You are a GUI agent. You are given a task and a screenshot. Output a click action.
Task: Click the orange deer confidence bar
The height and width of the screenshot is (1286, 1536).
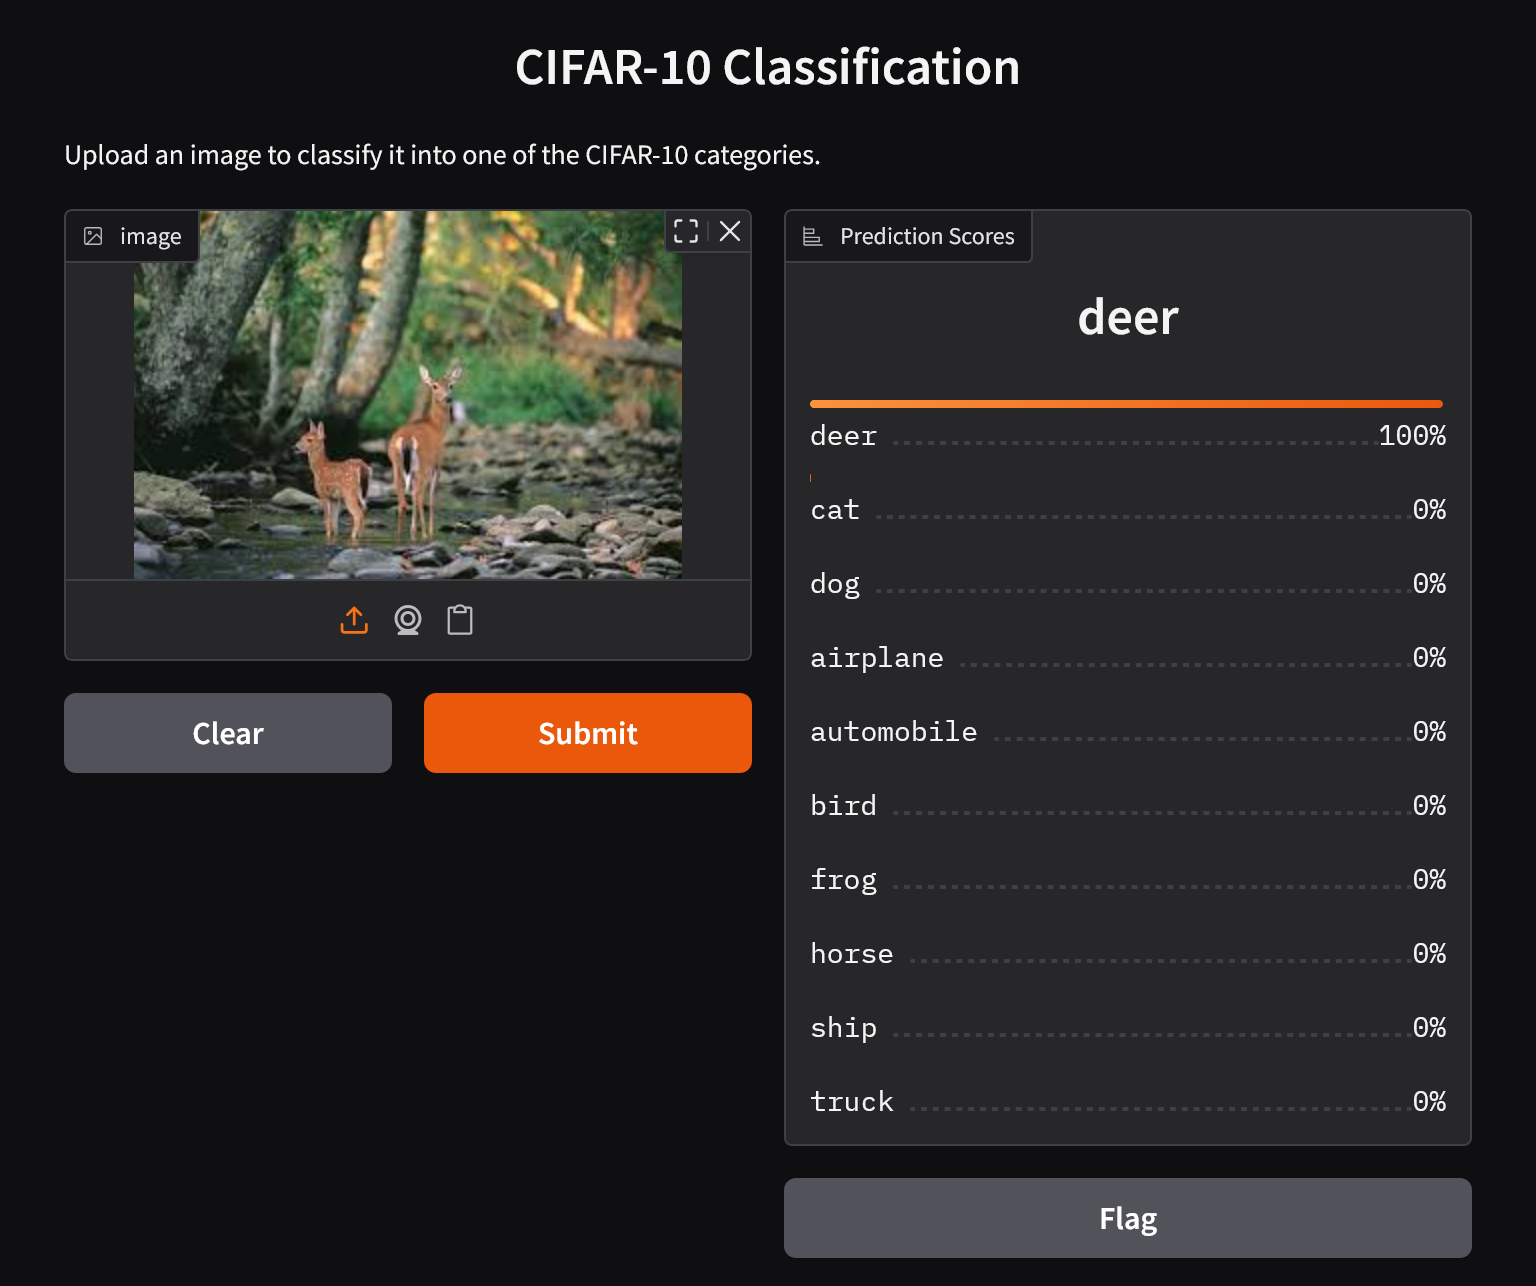pos(1126,403)
